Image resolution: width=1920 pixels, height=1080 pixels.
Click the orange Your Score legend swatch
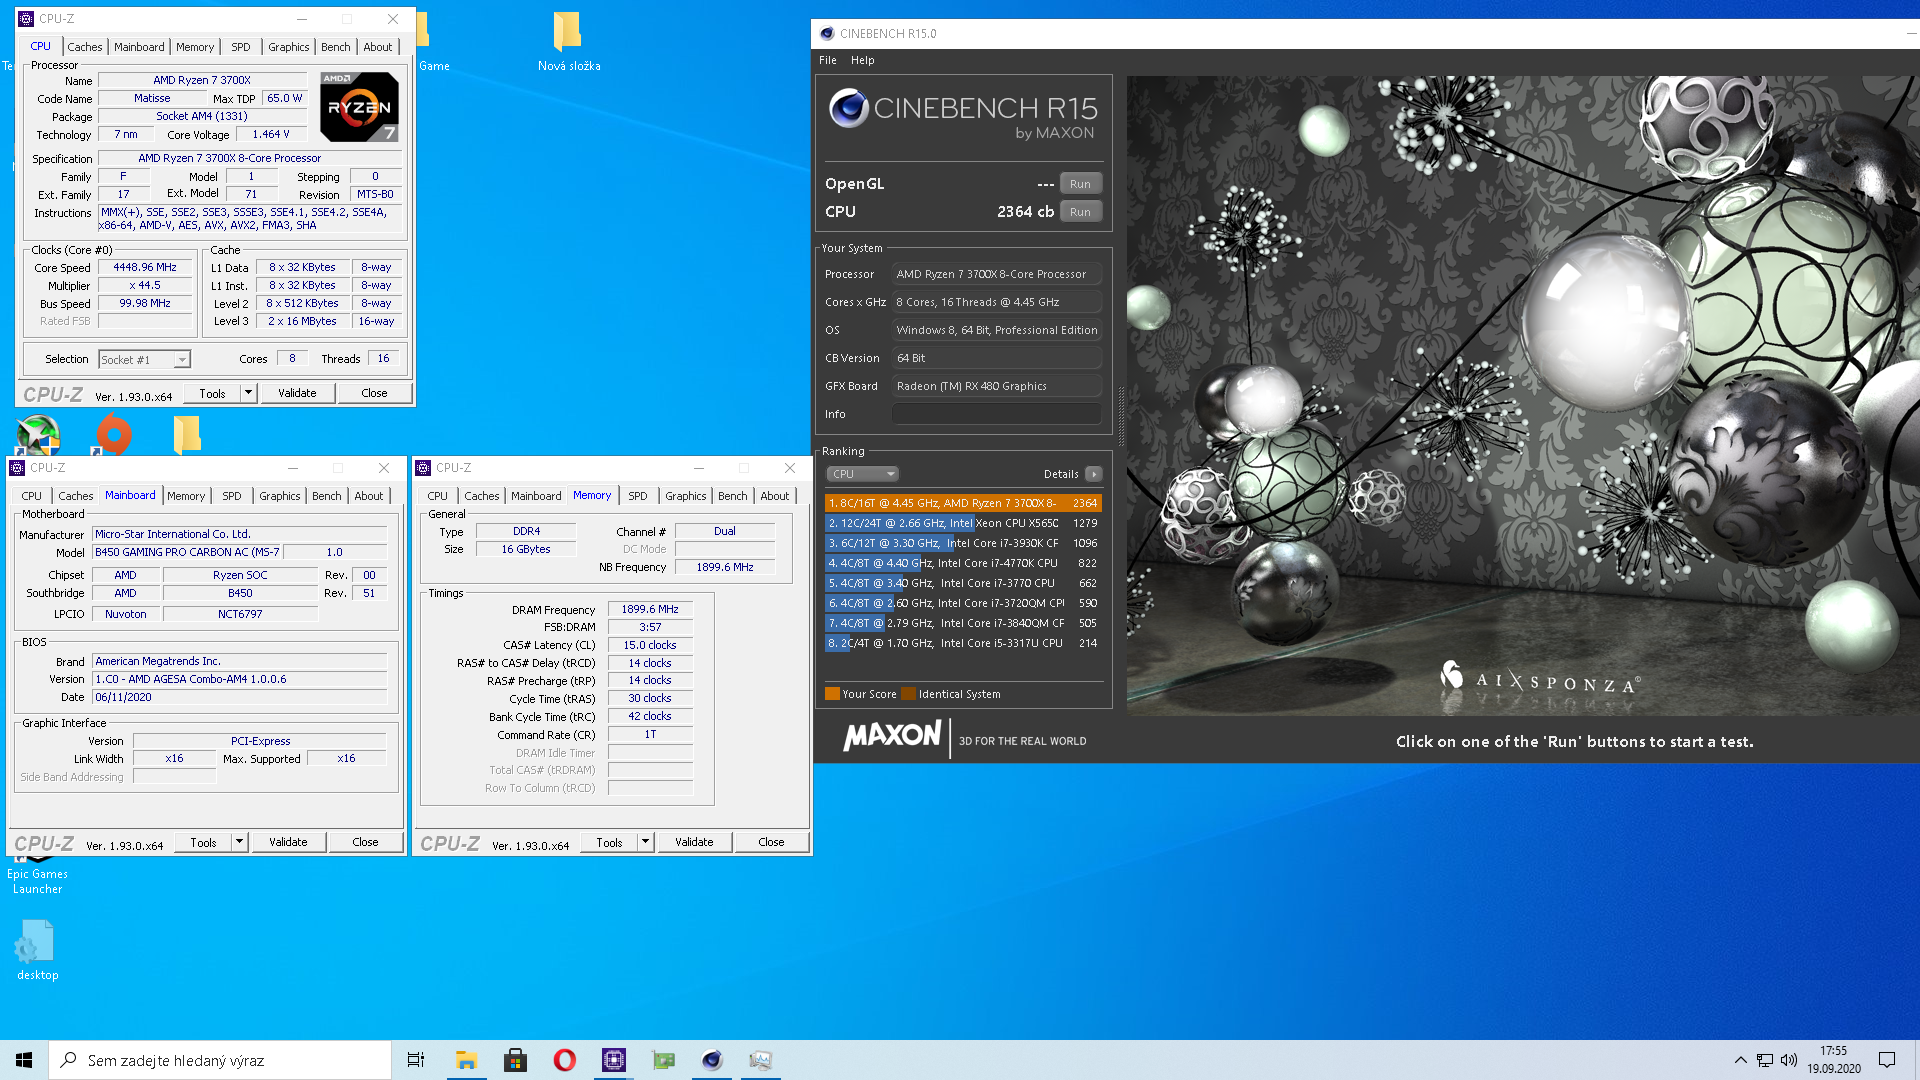[832, 694]
